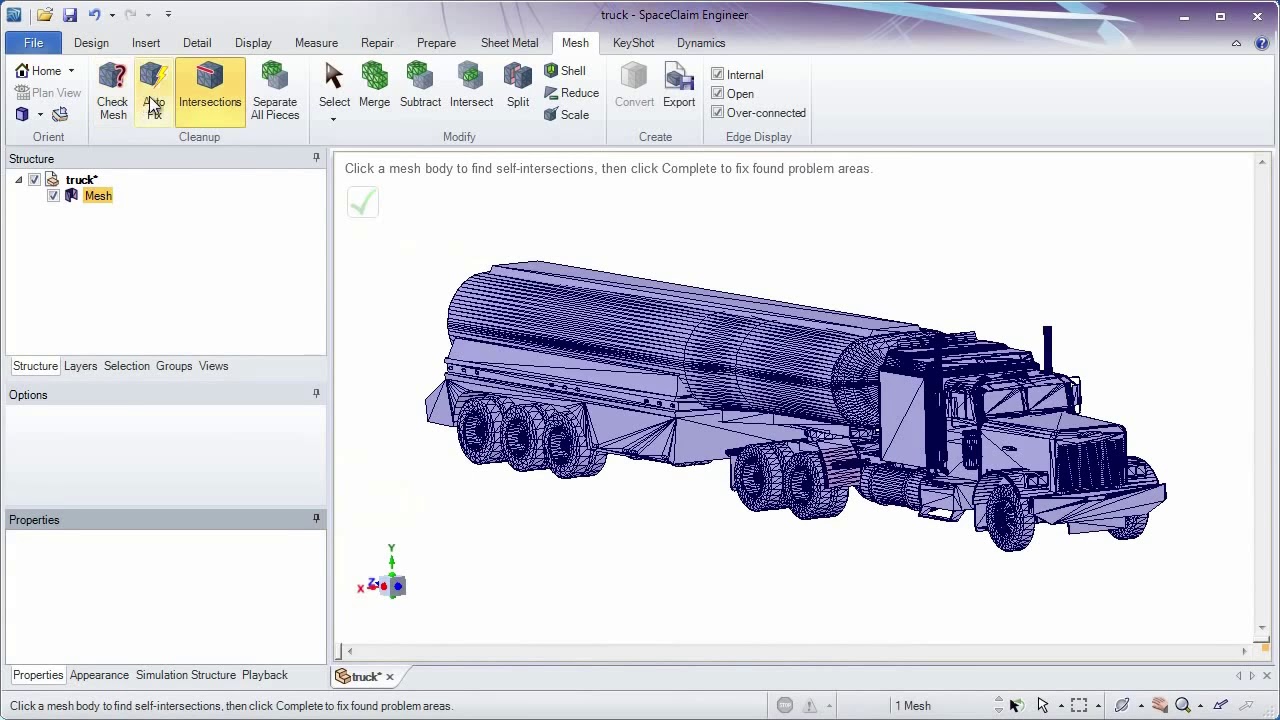Switch to the Sheet Metal ribbon tab

[509, 43]
